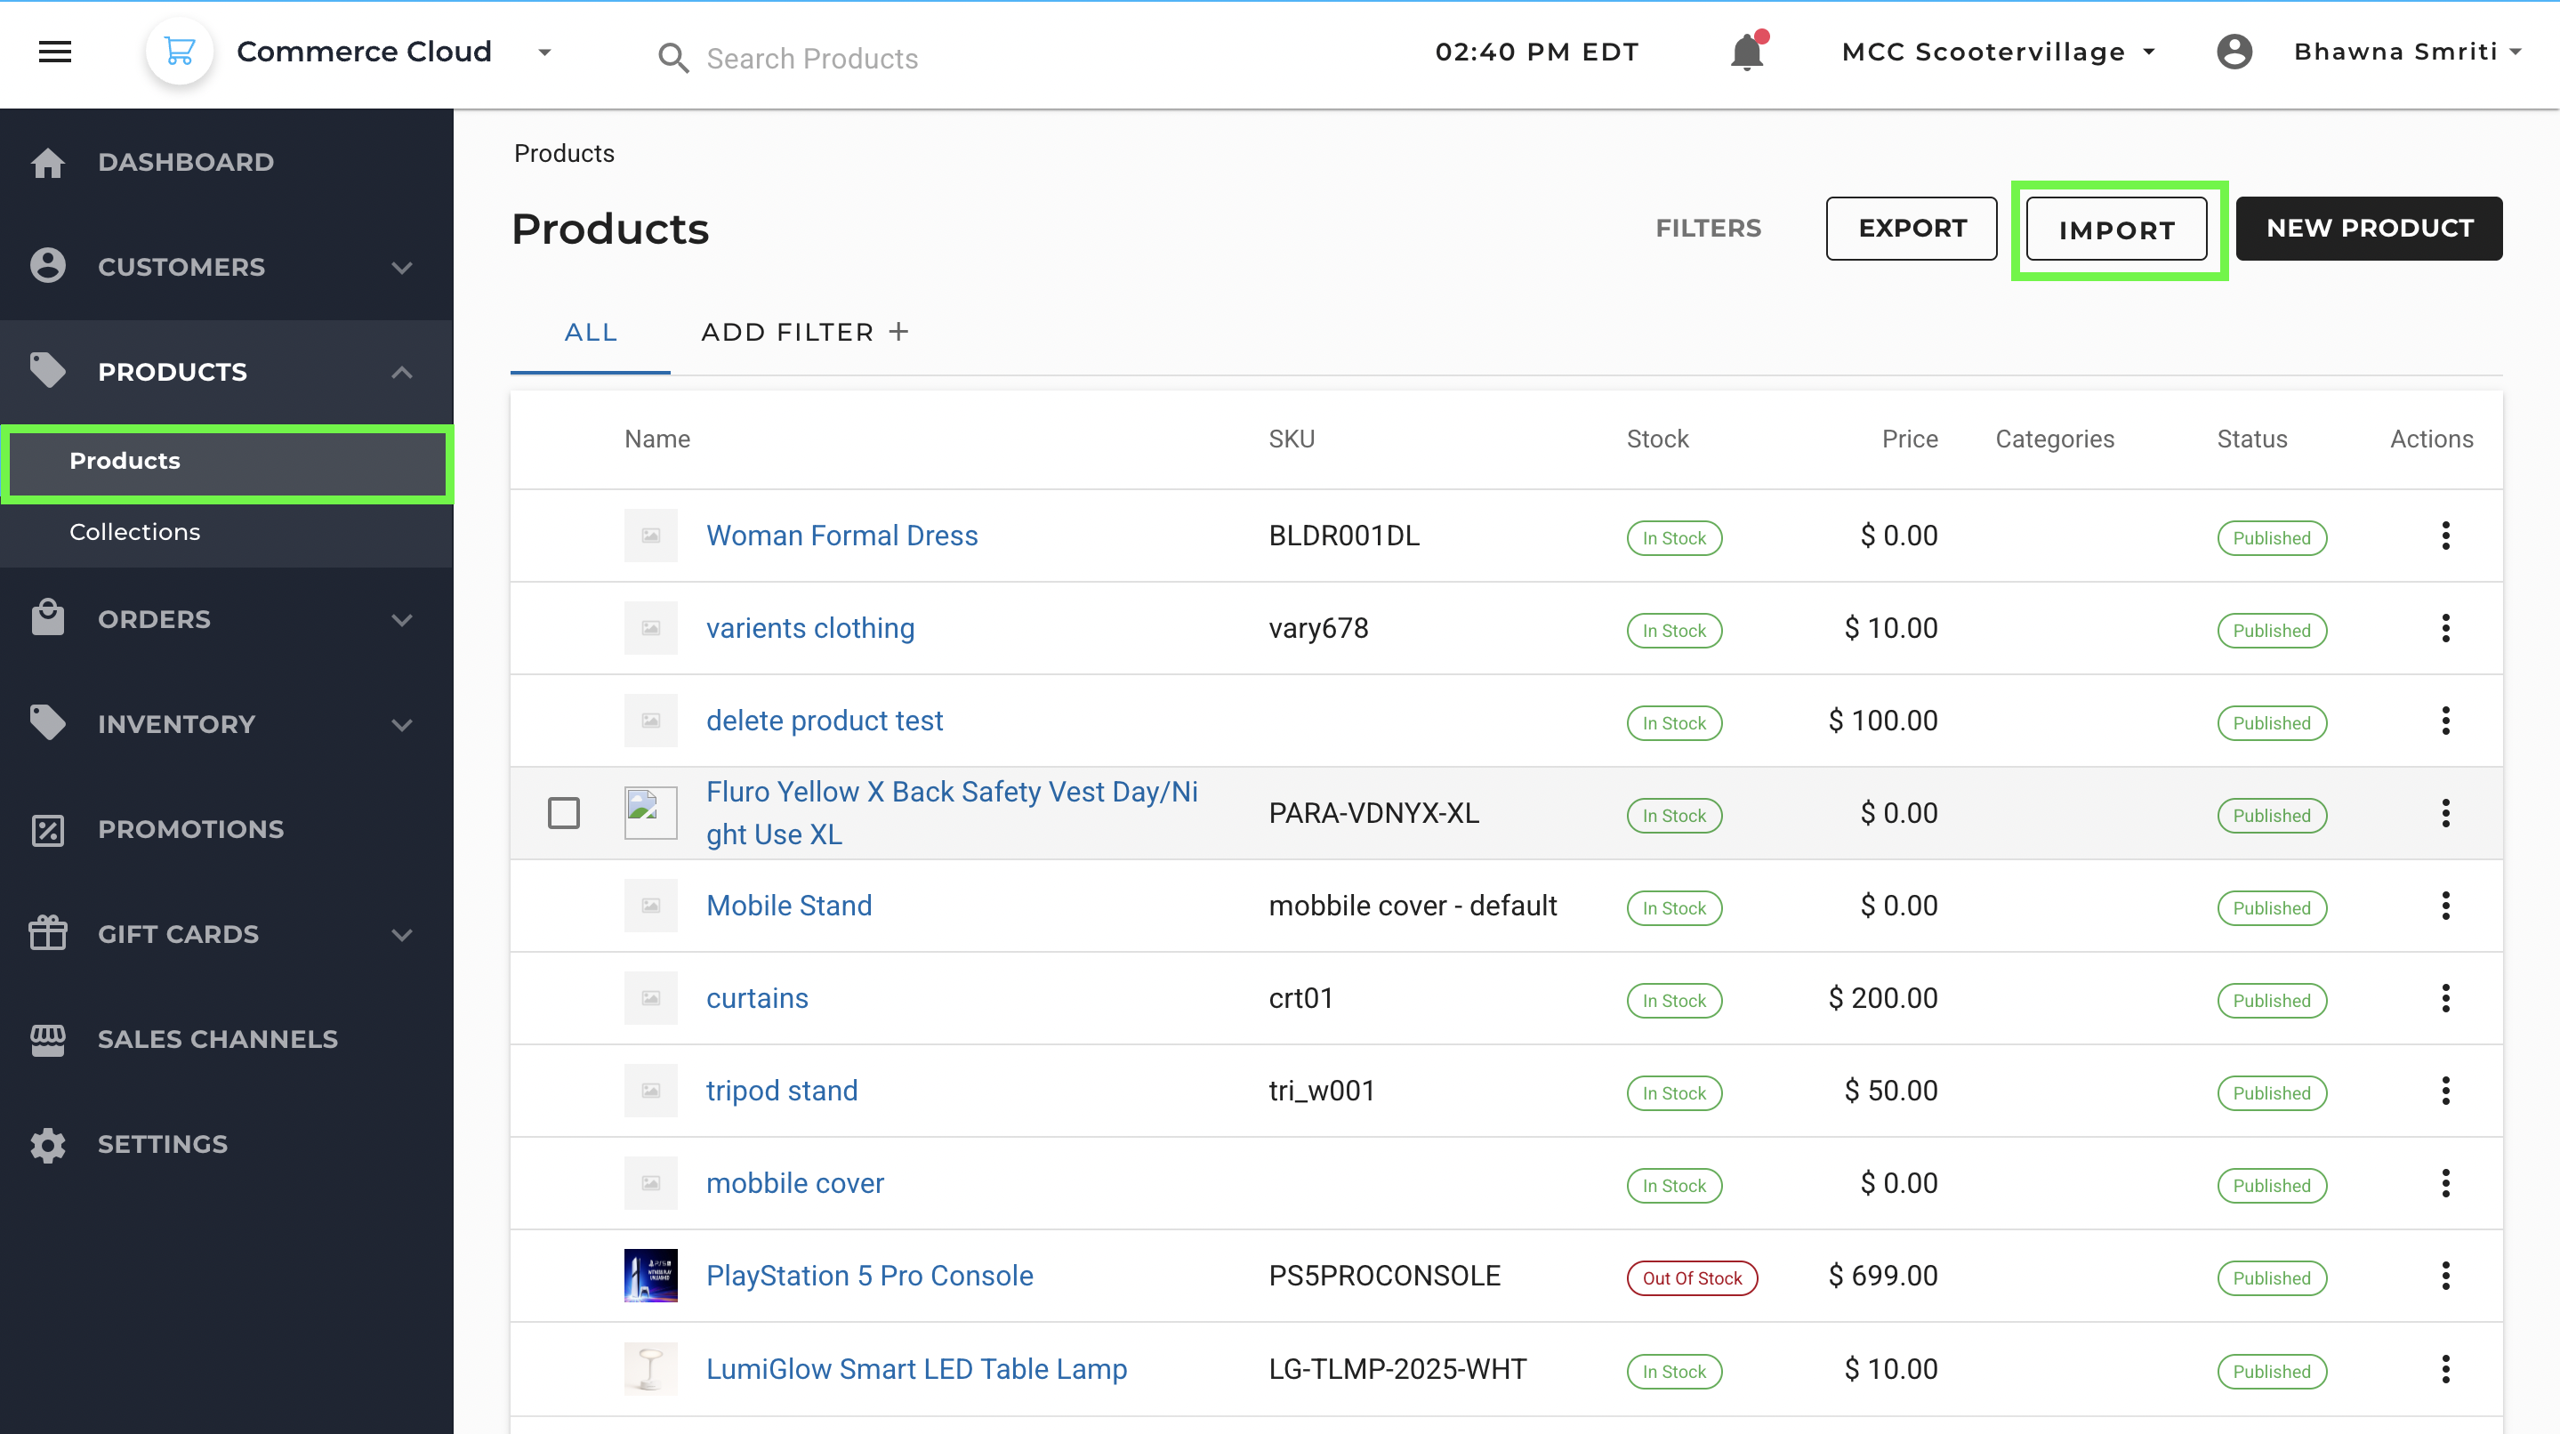Click the NEW PRODUCT button

tap(2369, 228)
